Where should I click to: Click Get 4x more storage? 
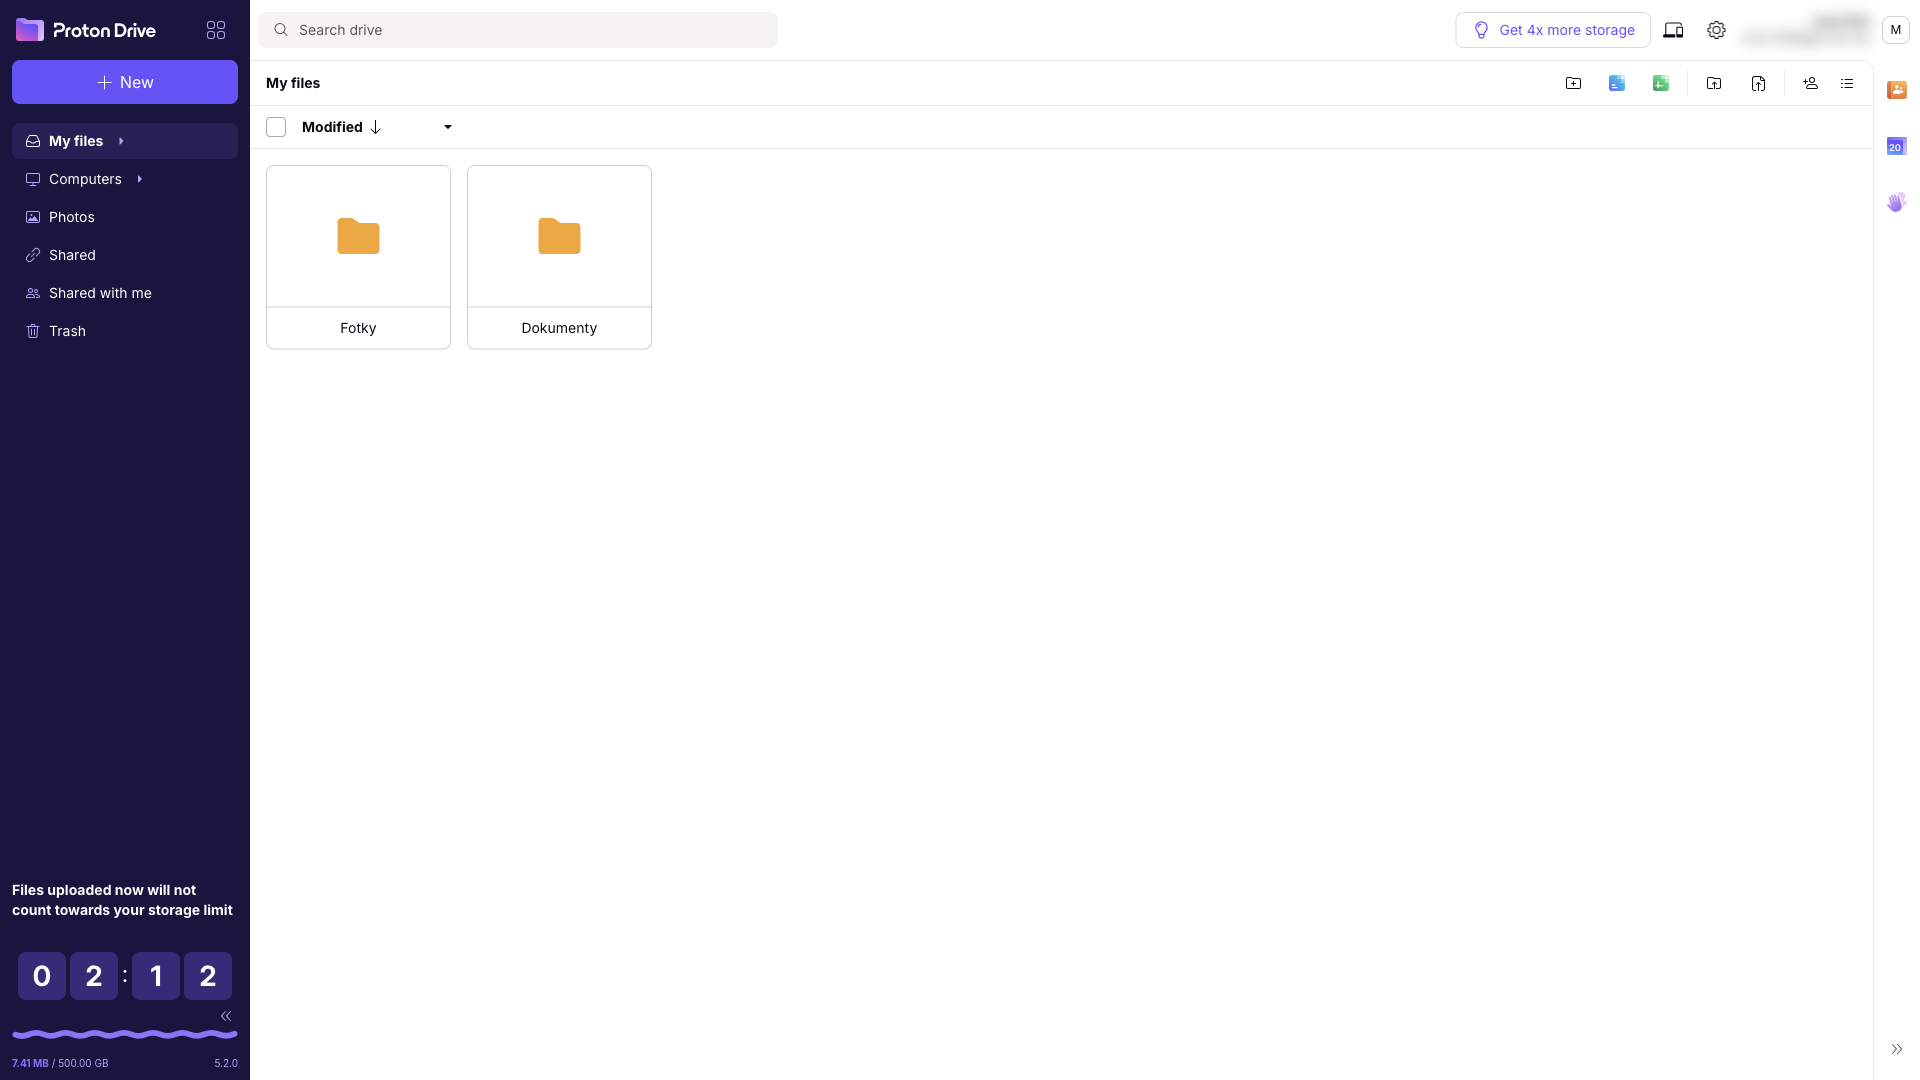(1553, 30)
